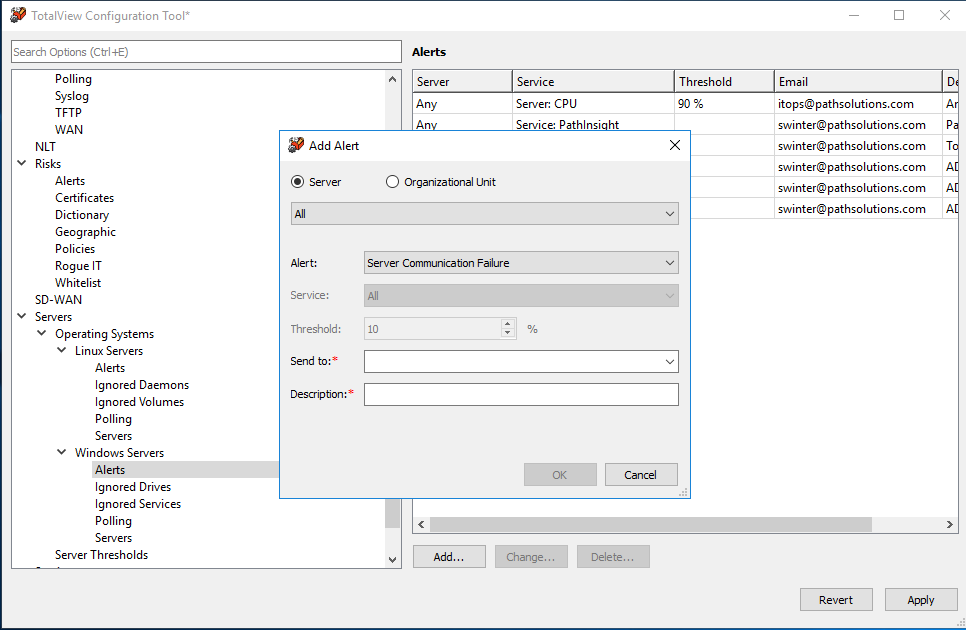
Task: Collapse the Windows Servers tree node
Action: [x=61, y=452]
